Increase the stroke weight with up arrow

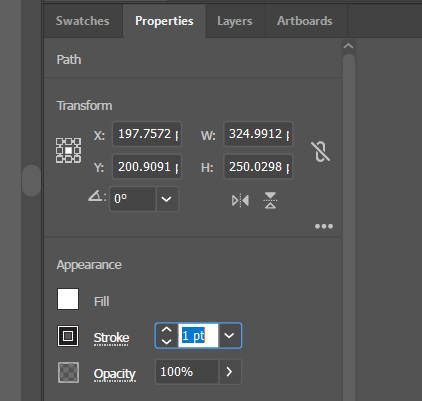(x=166, y=330)
